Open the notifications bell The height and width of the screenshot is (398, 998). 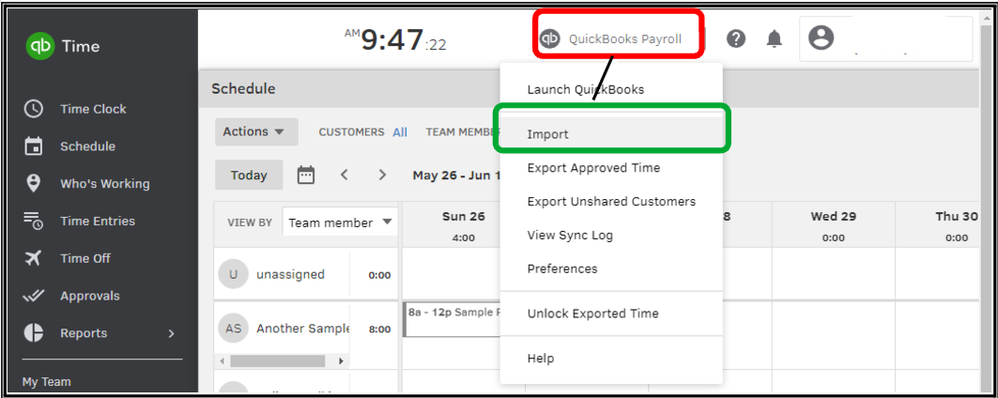pos(774,39)
